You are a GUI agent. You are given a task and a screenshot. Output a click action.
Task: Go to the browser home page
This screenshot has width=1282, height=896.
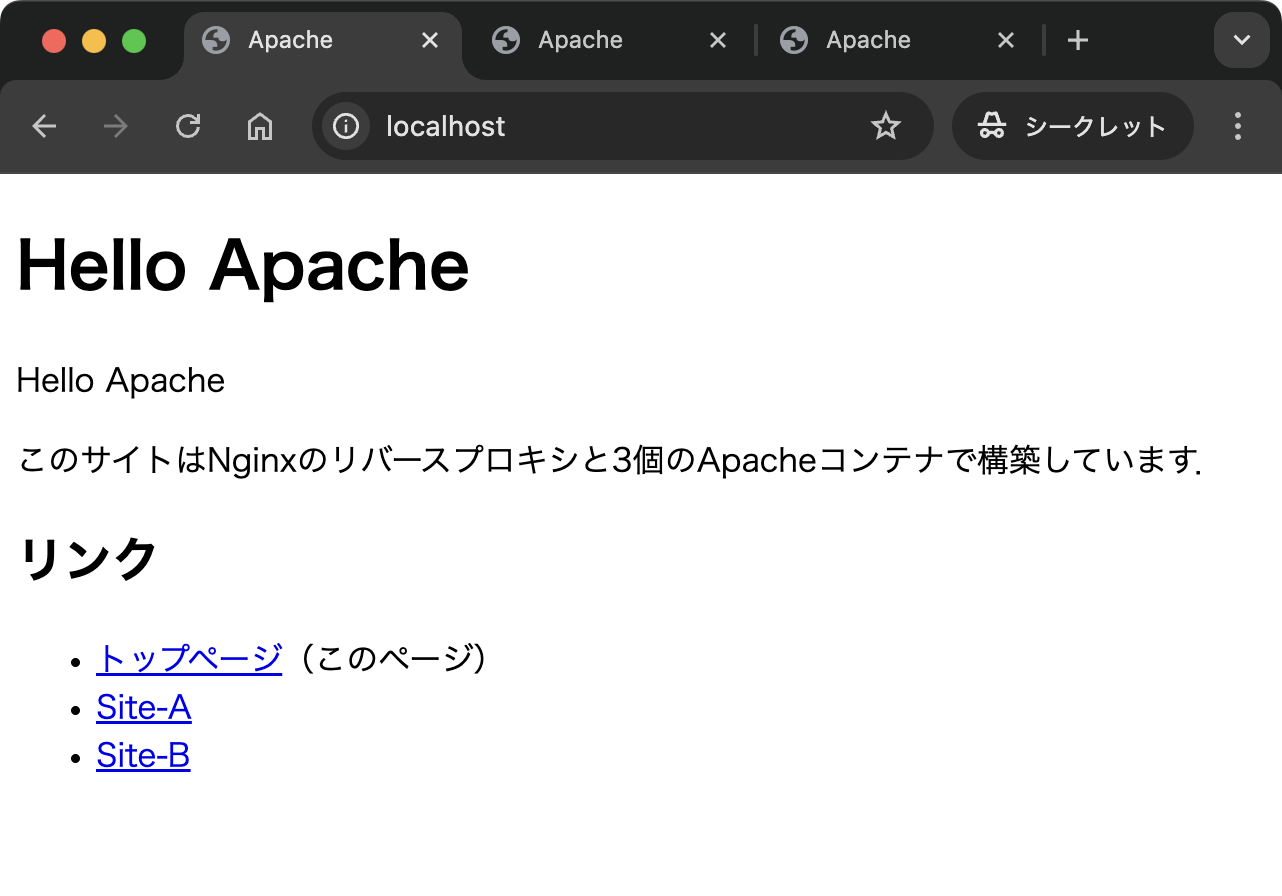coord(260,126)
